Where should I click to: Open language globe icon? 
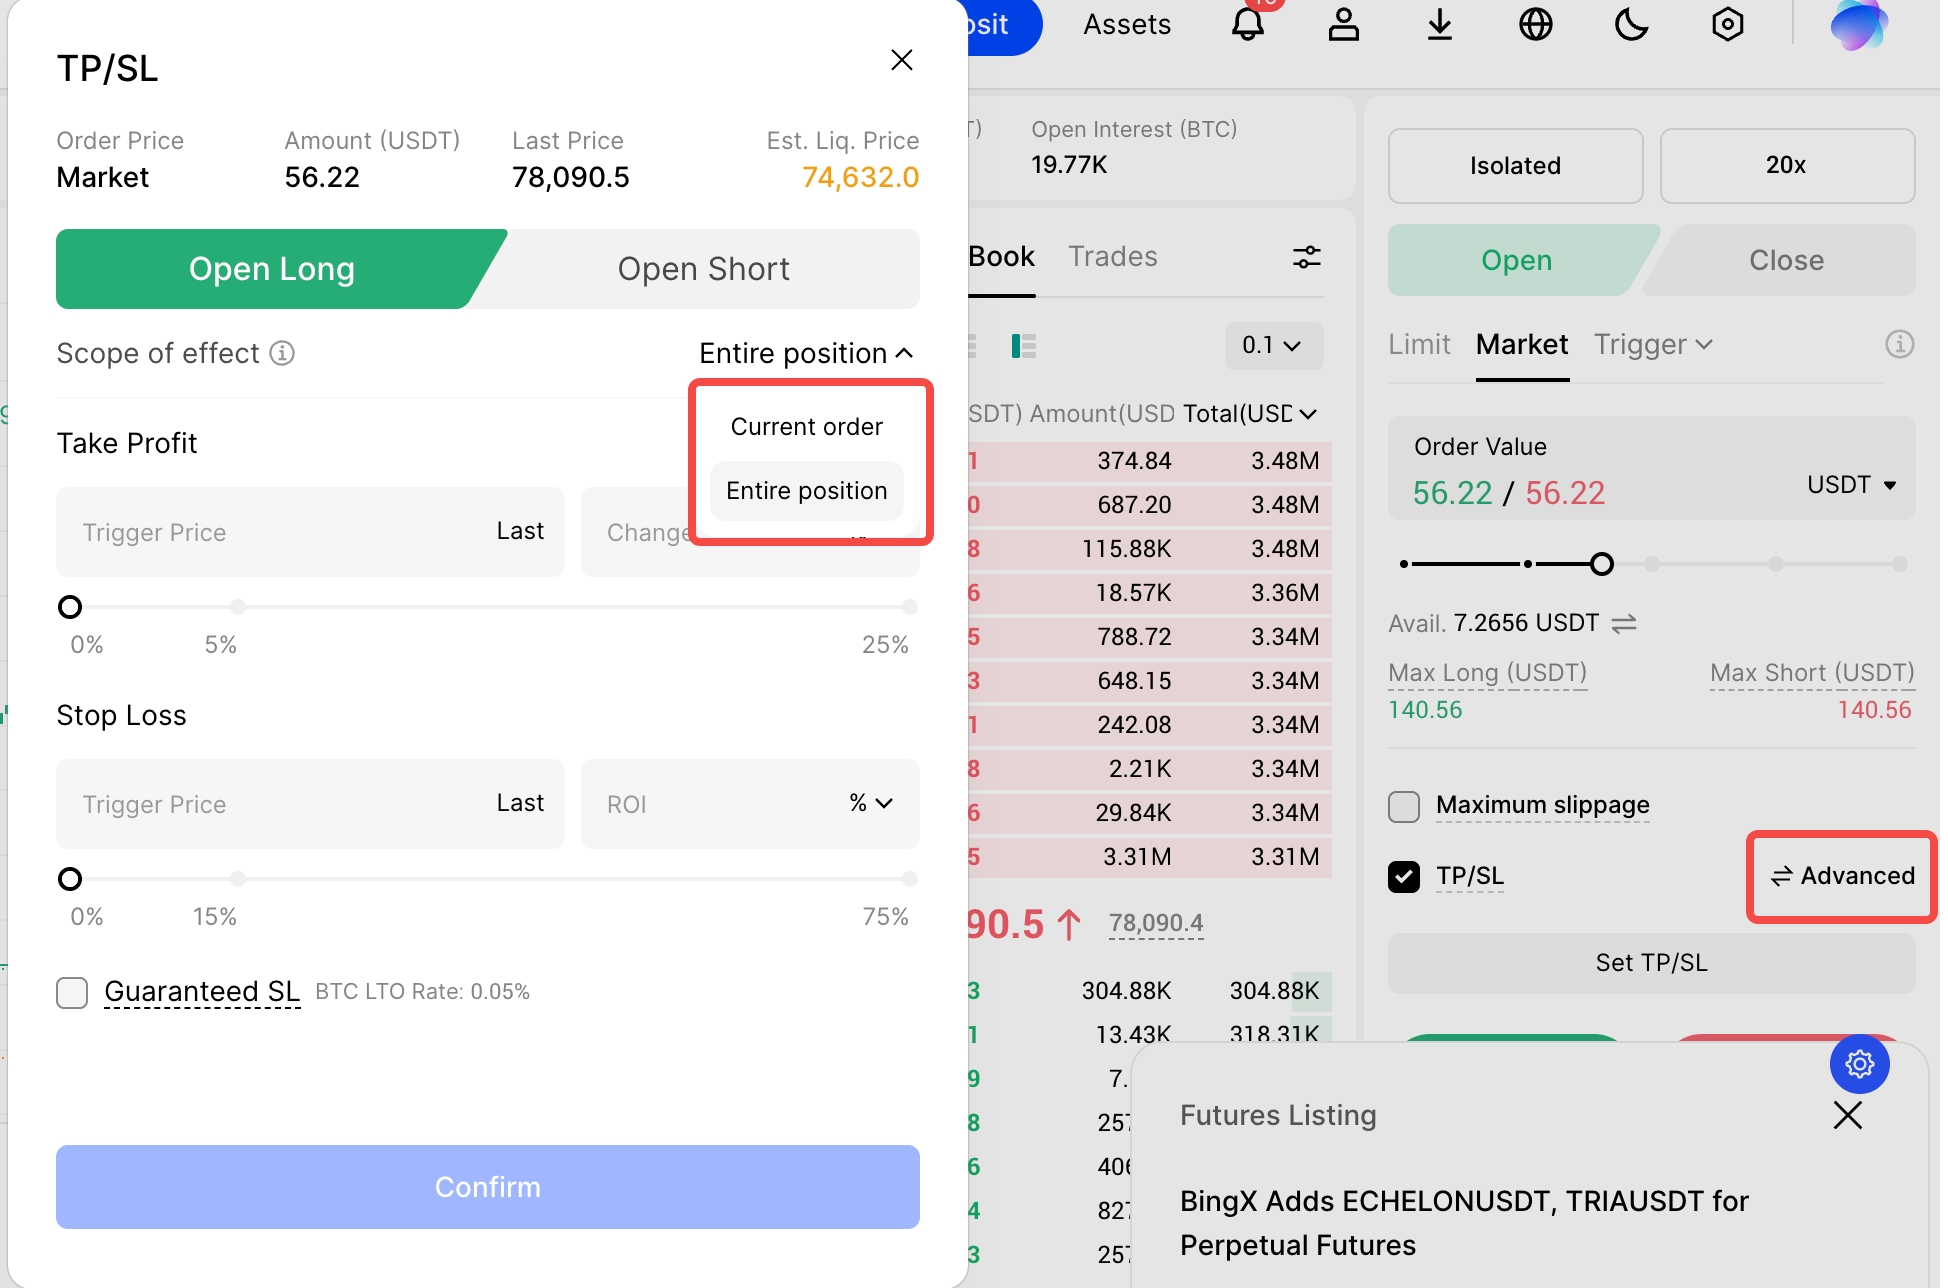(x=1535, y=24)
